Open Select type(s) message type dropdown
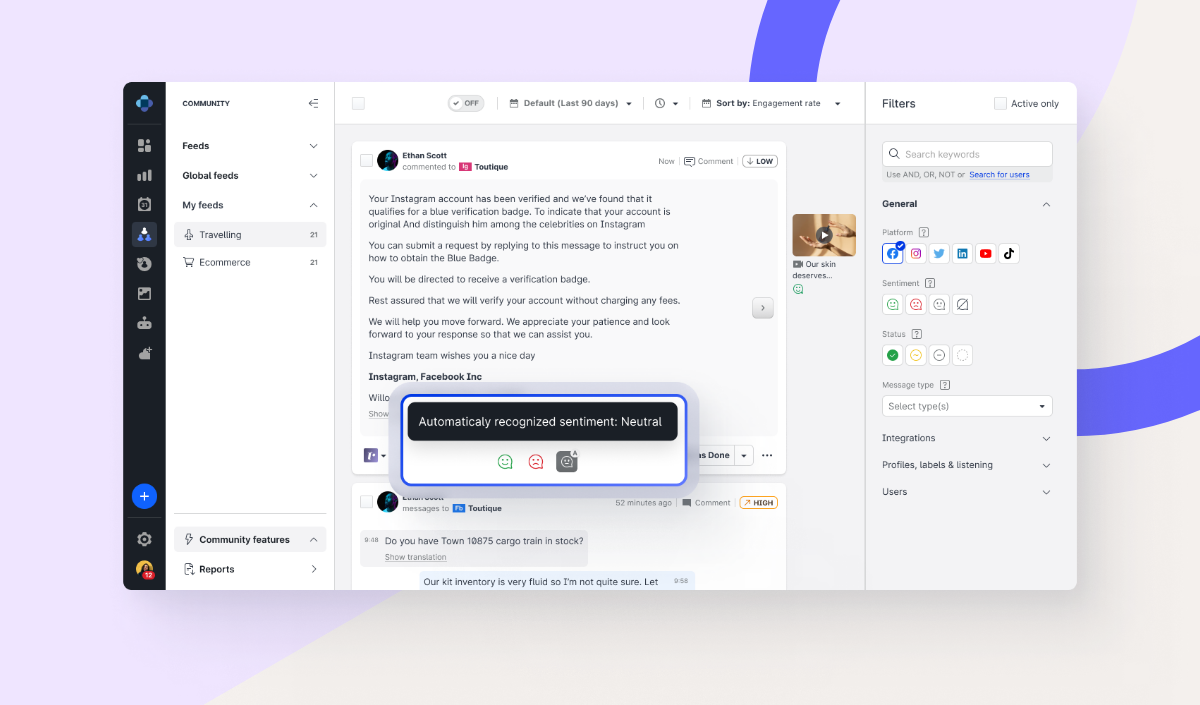The height and width of the screenshot is (705, 1200). pyautogui.click(x=967, y=406)
